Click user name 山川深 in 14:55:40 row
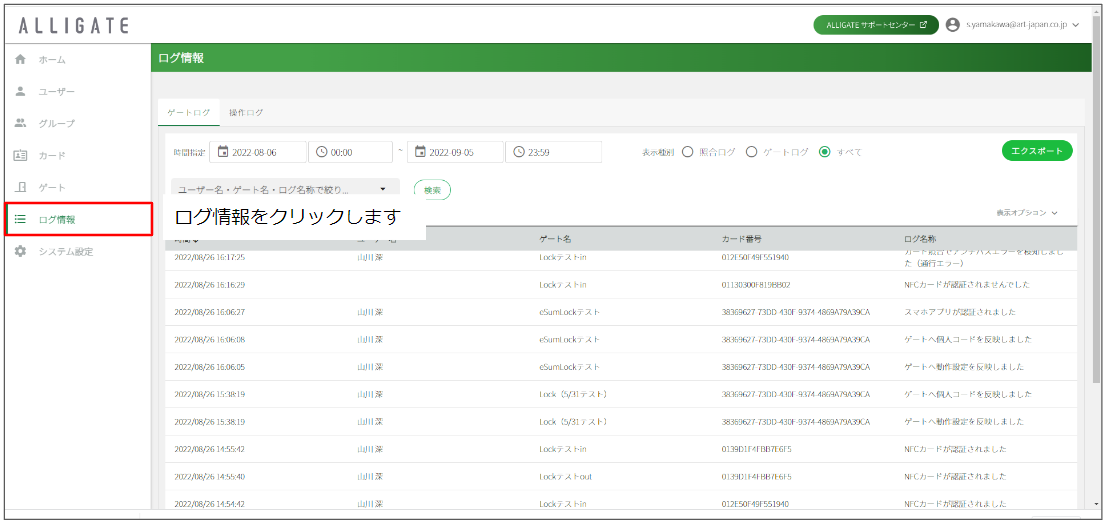Screen dimensions: 1108x526 point(370,477)
